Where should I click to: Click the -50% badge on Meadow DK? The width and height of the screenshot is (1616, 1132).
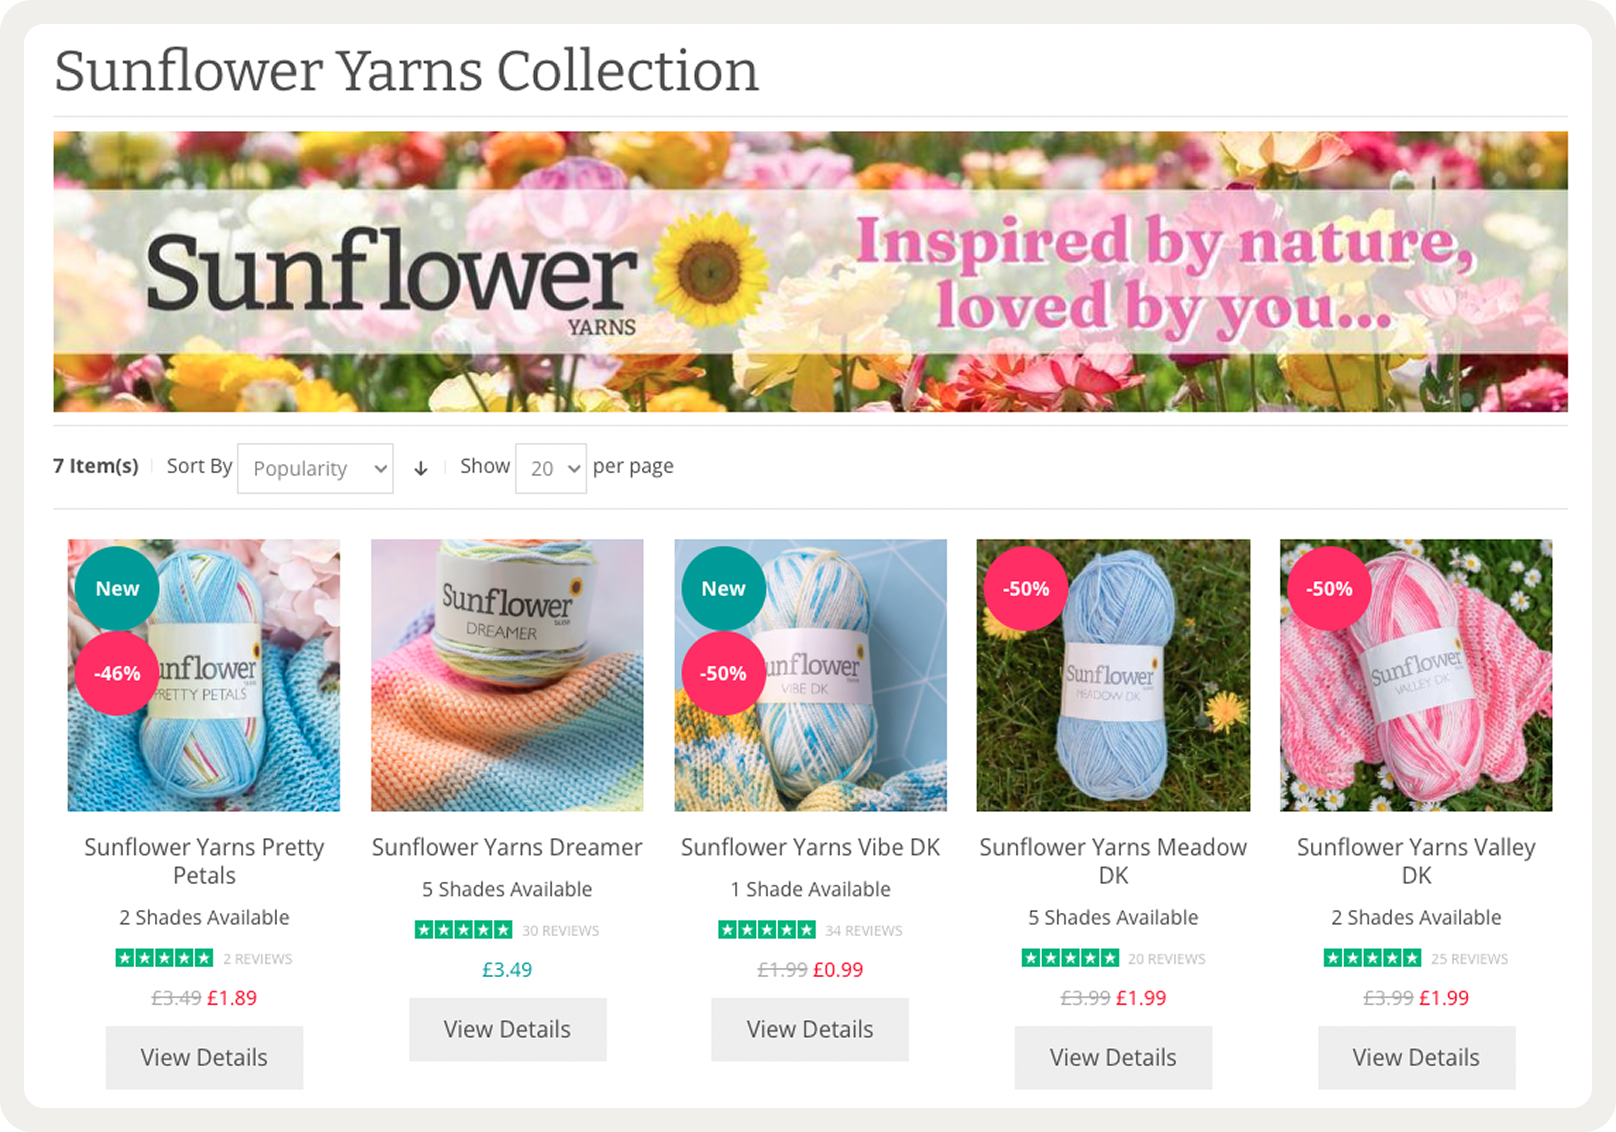(1026, 588)
